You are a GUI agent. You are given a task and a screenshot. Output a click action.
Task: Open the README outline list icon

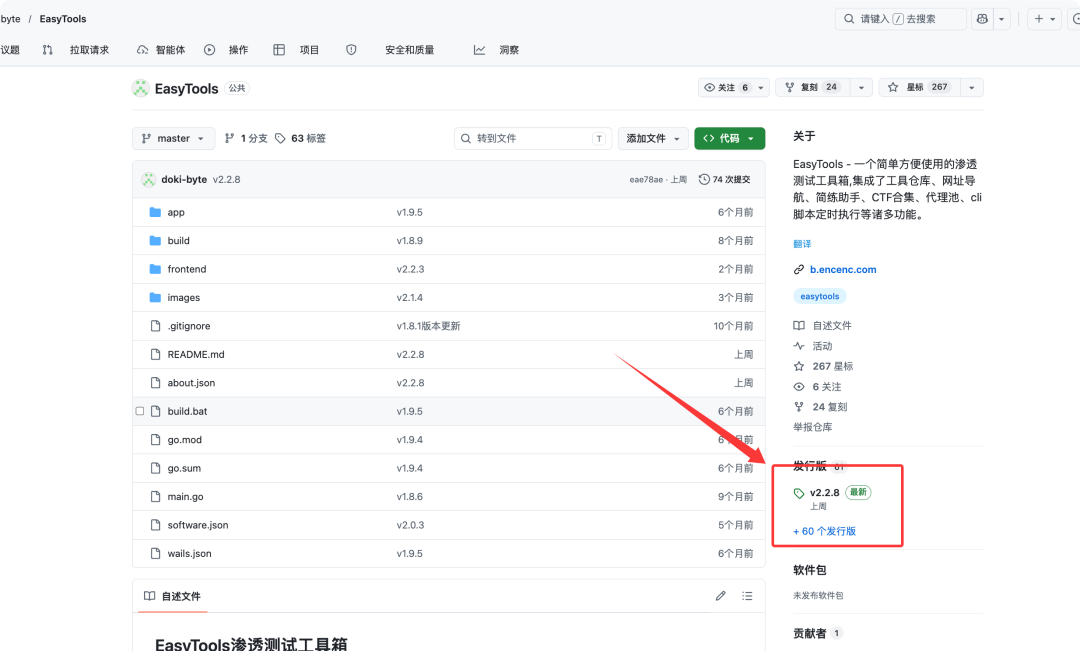coord(747,596)
